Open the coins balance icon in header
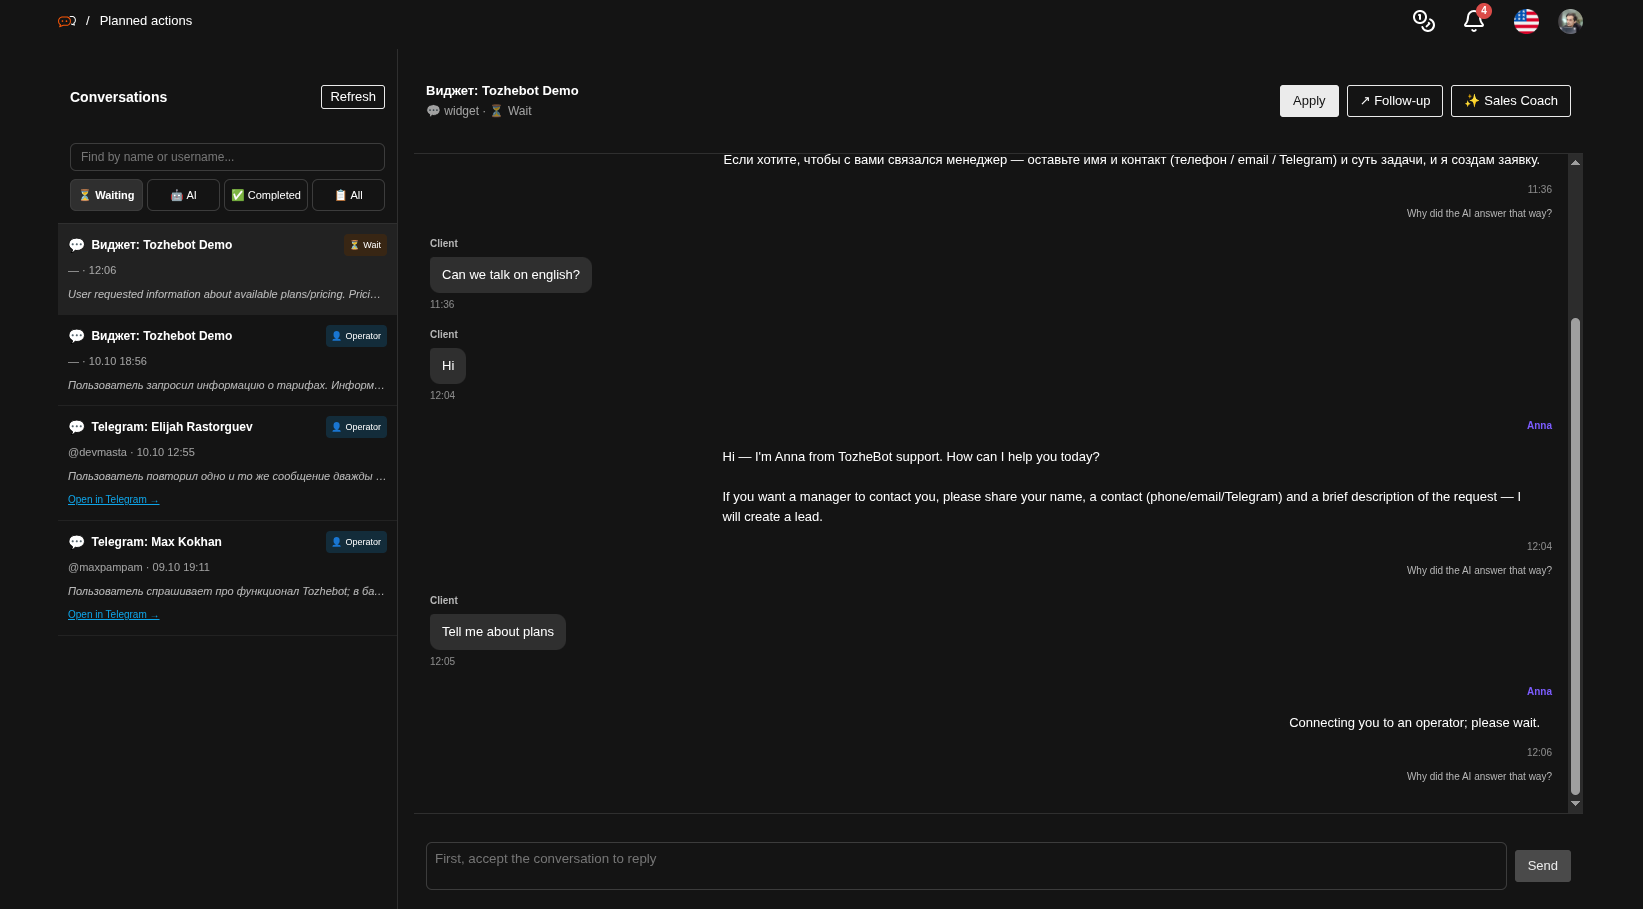 (1424, 21)
